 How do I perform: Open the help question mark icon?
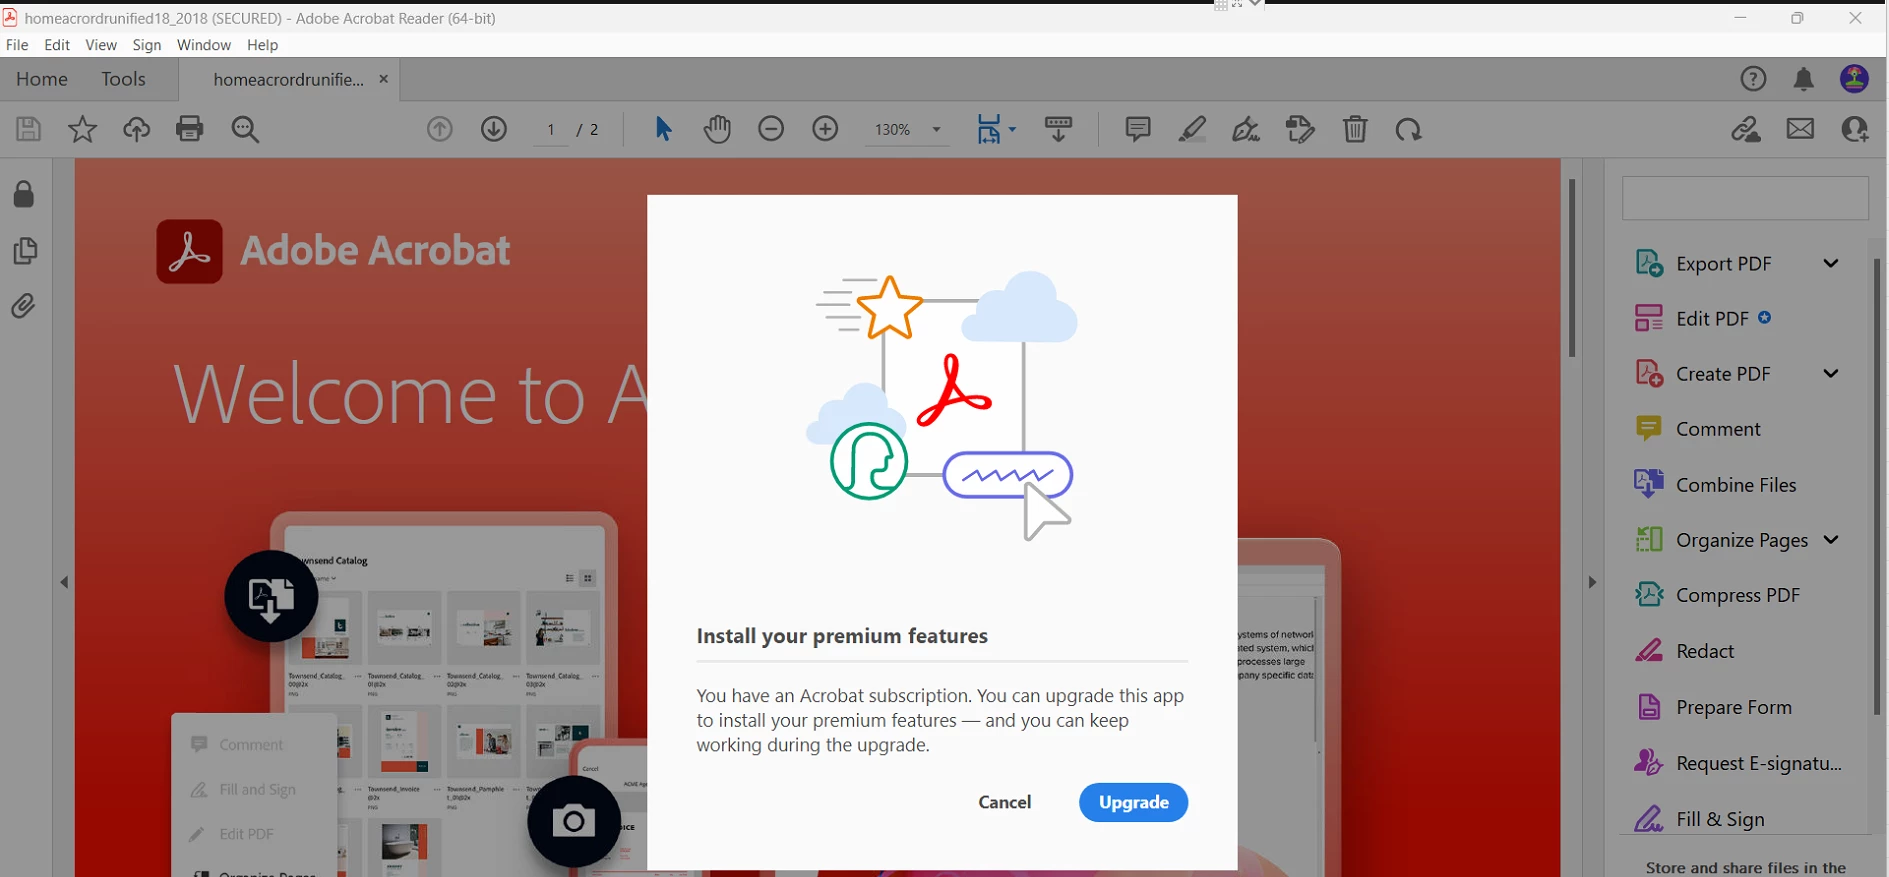click(1753, 79)
